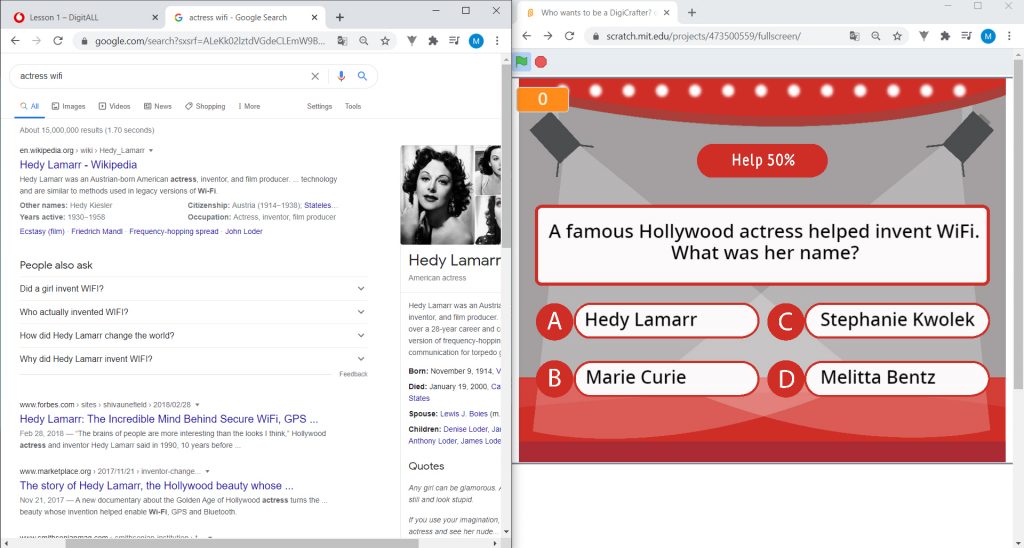The width and height of the screenshot is (1024, 548).
Task: Open the media control icon in Google window
Action: coord(454,40)
